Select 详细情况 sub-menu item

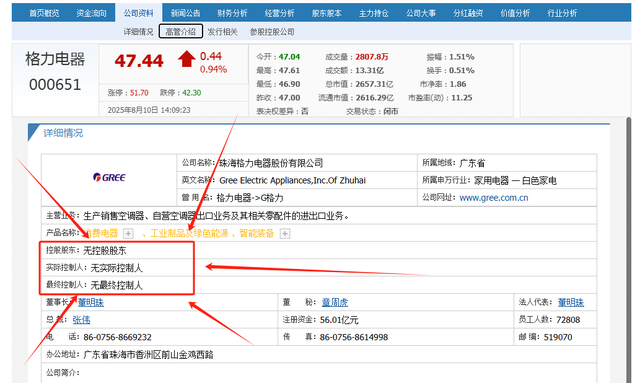tap(138, 31)
